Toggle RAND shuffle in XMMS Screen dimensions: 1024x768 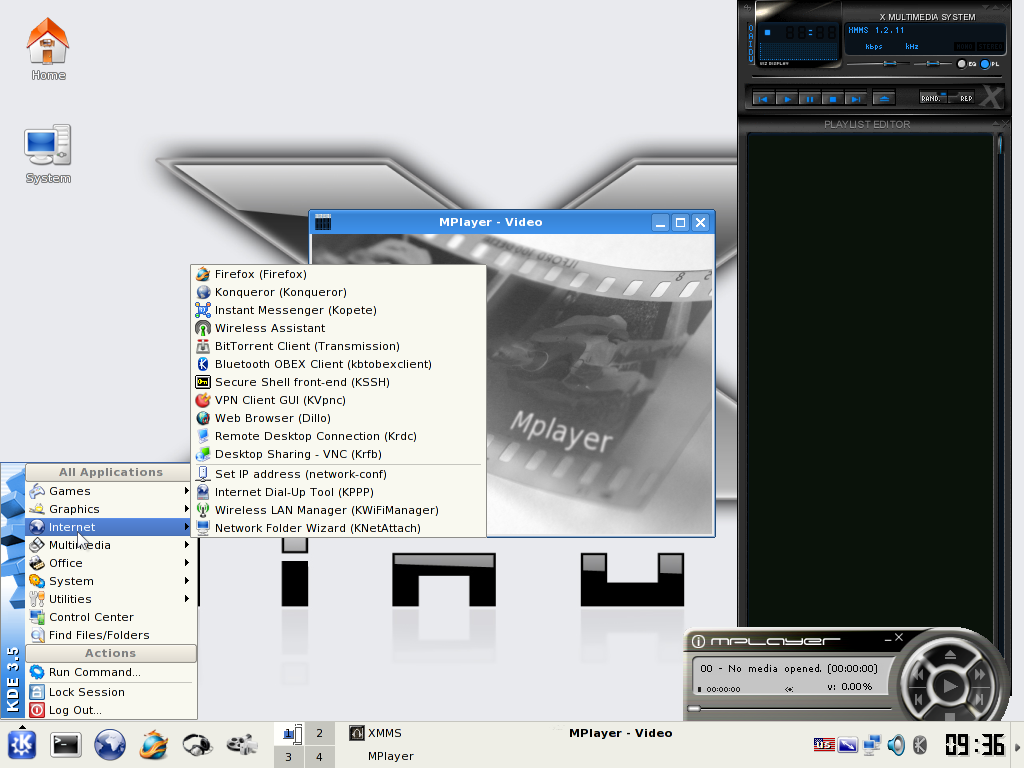pyautogui.click(x=934, y=98)
